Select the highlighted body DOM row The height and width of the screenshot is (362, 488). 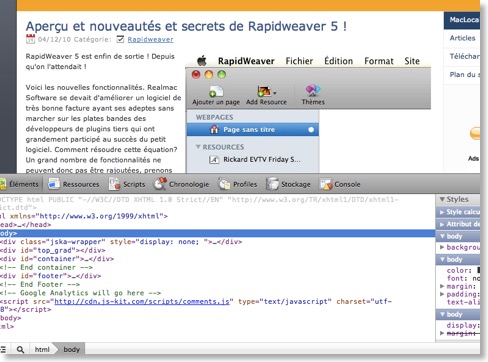(x=217, y=233)
